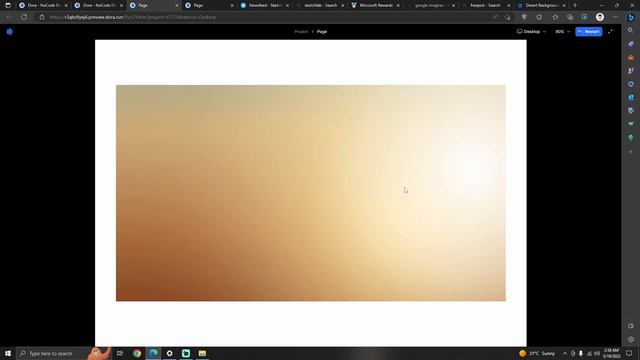Click the Dora logo icon at top left
The height and width of the screenshot is (360, 640).
(x=10, y=31)
